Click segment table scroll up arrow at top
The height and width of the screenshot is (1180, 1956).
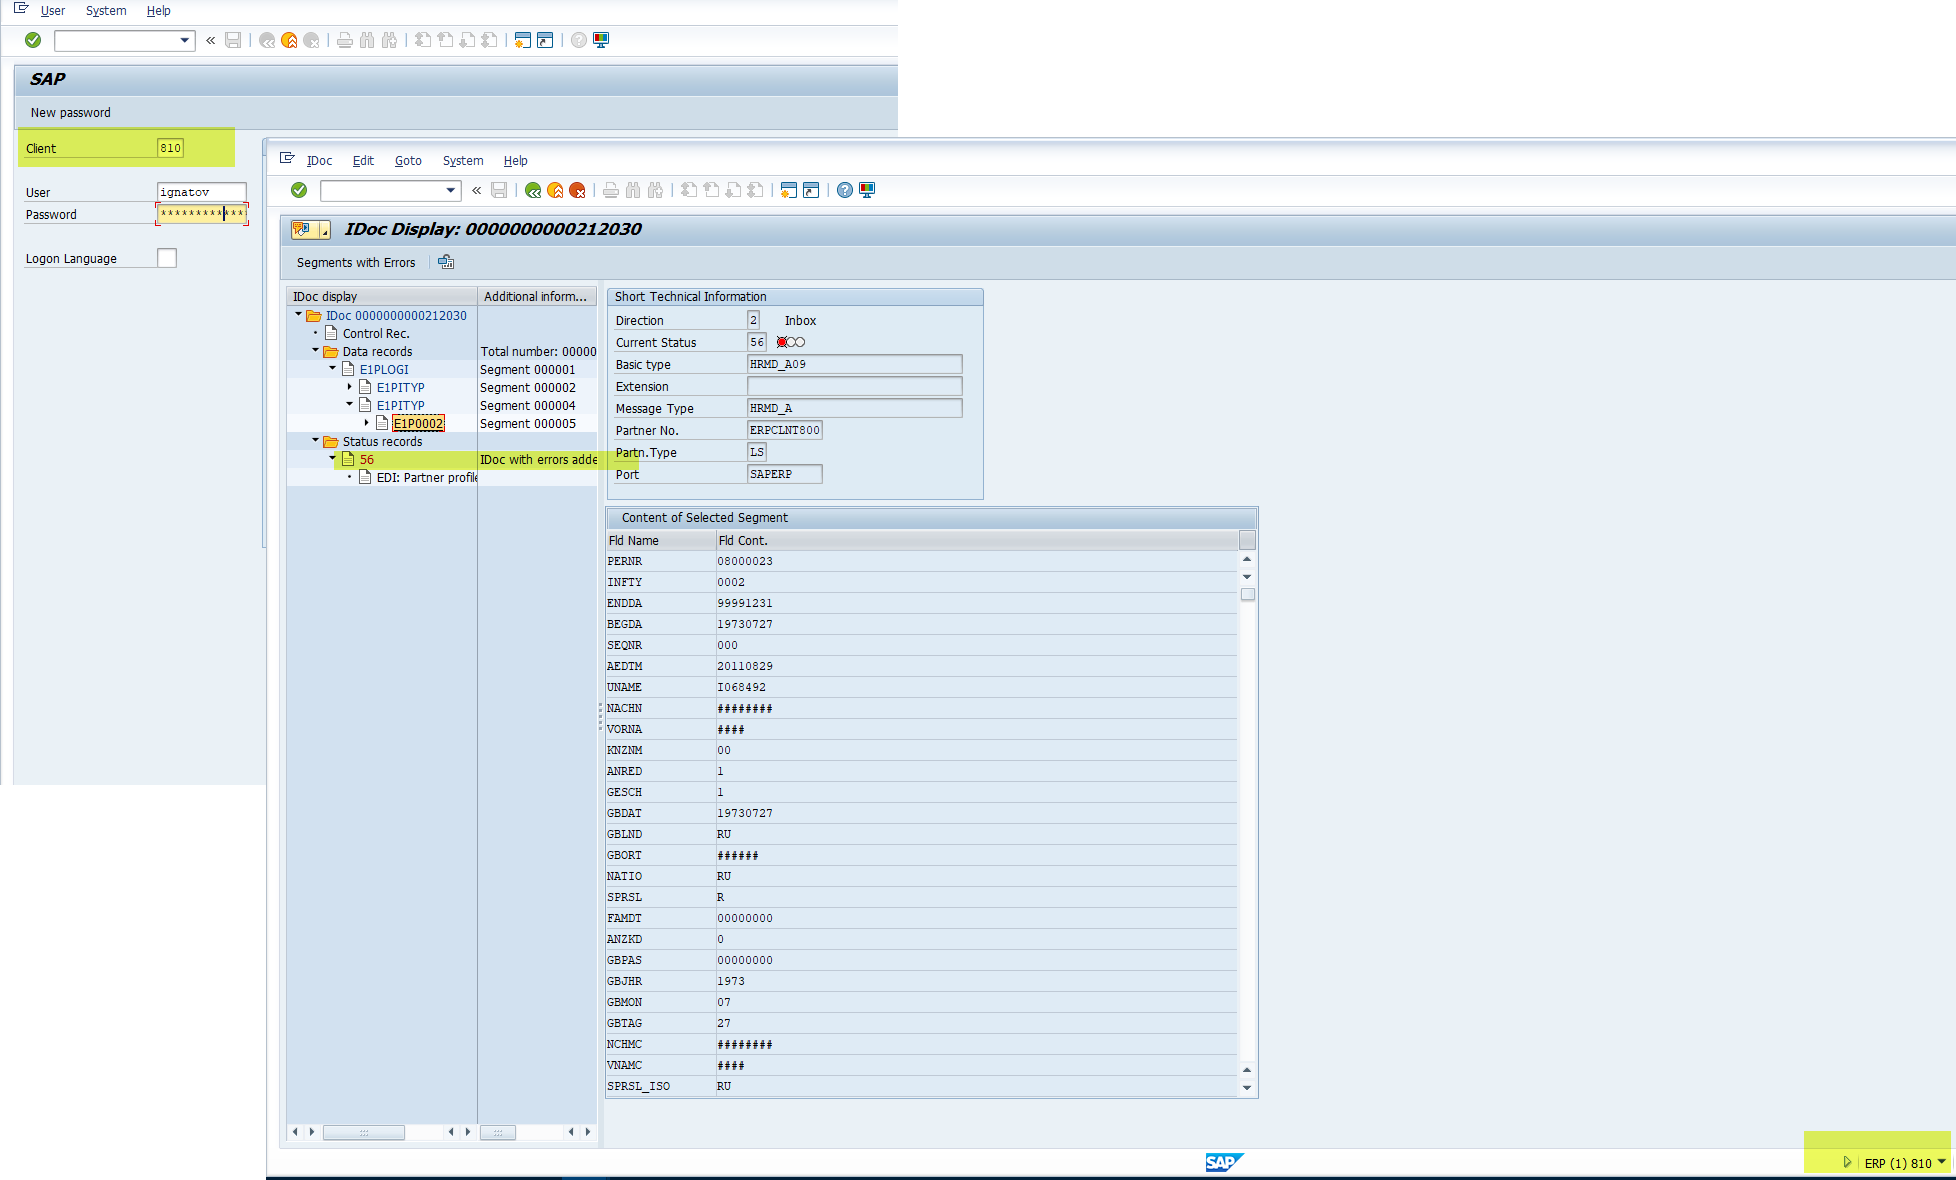1247,559
